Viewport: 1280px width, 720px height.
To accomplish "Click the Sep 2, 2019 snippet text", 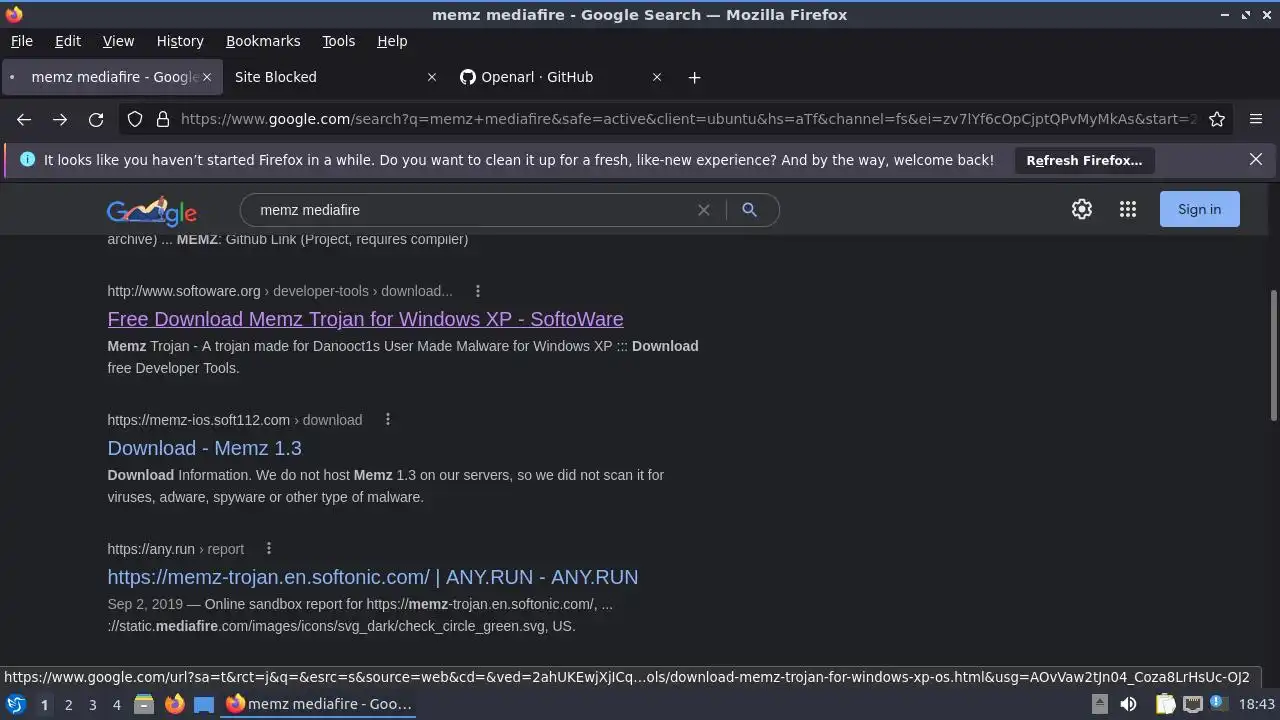I will 145,604.
